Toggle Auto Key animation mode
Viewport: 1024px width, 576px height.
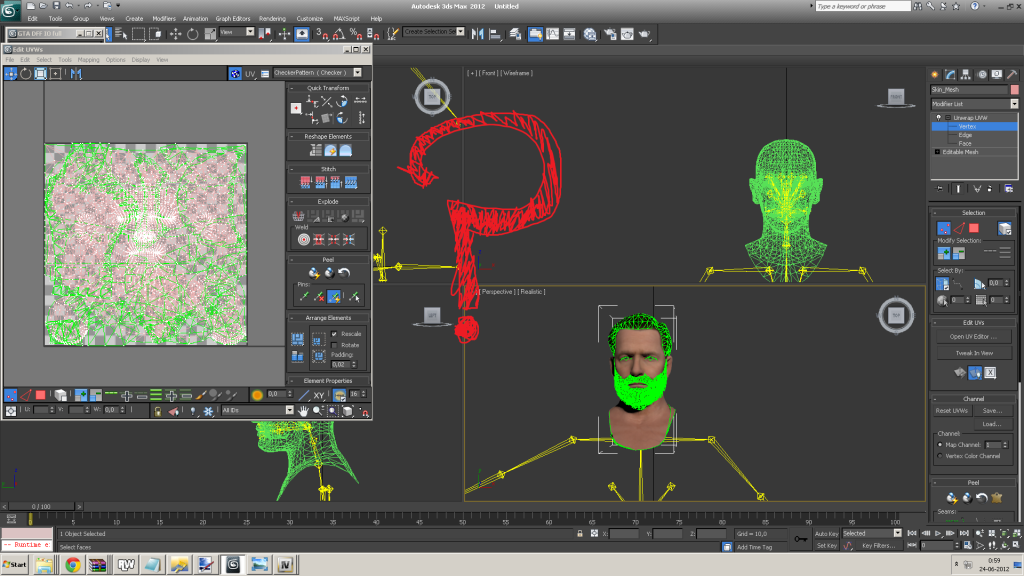point(826,534)
